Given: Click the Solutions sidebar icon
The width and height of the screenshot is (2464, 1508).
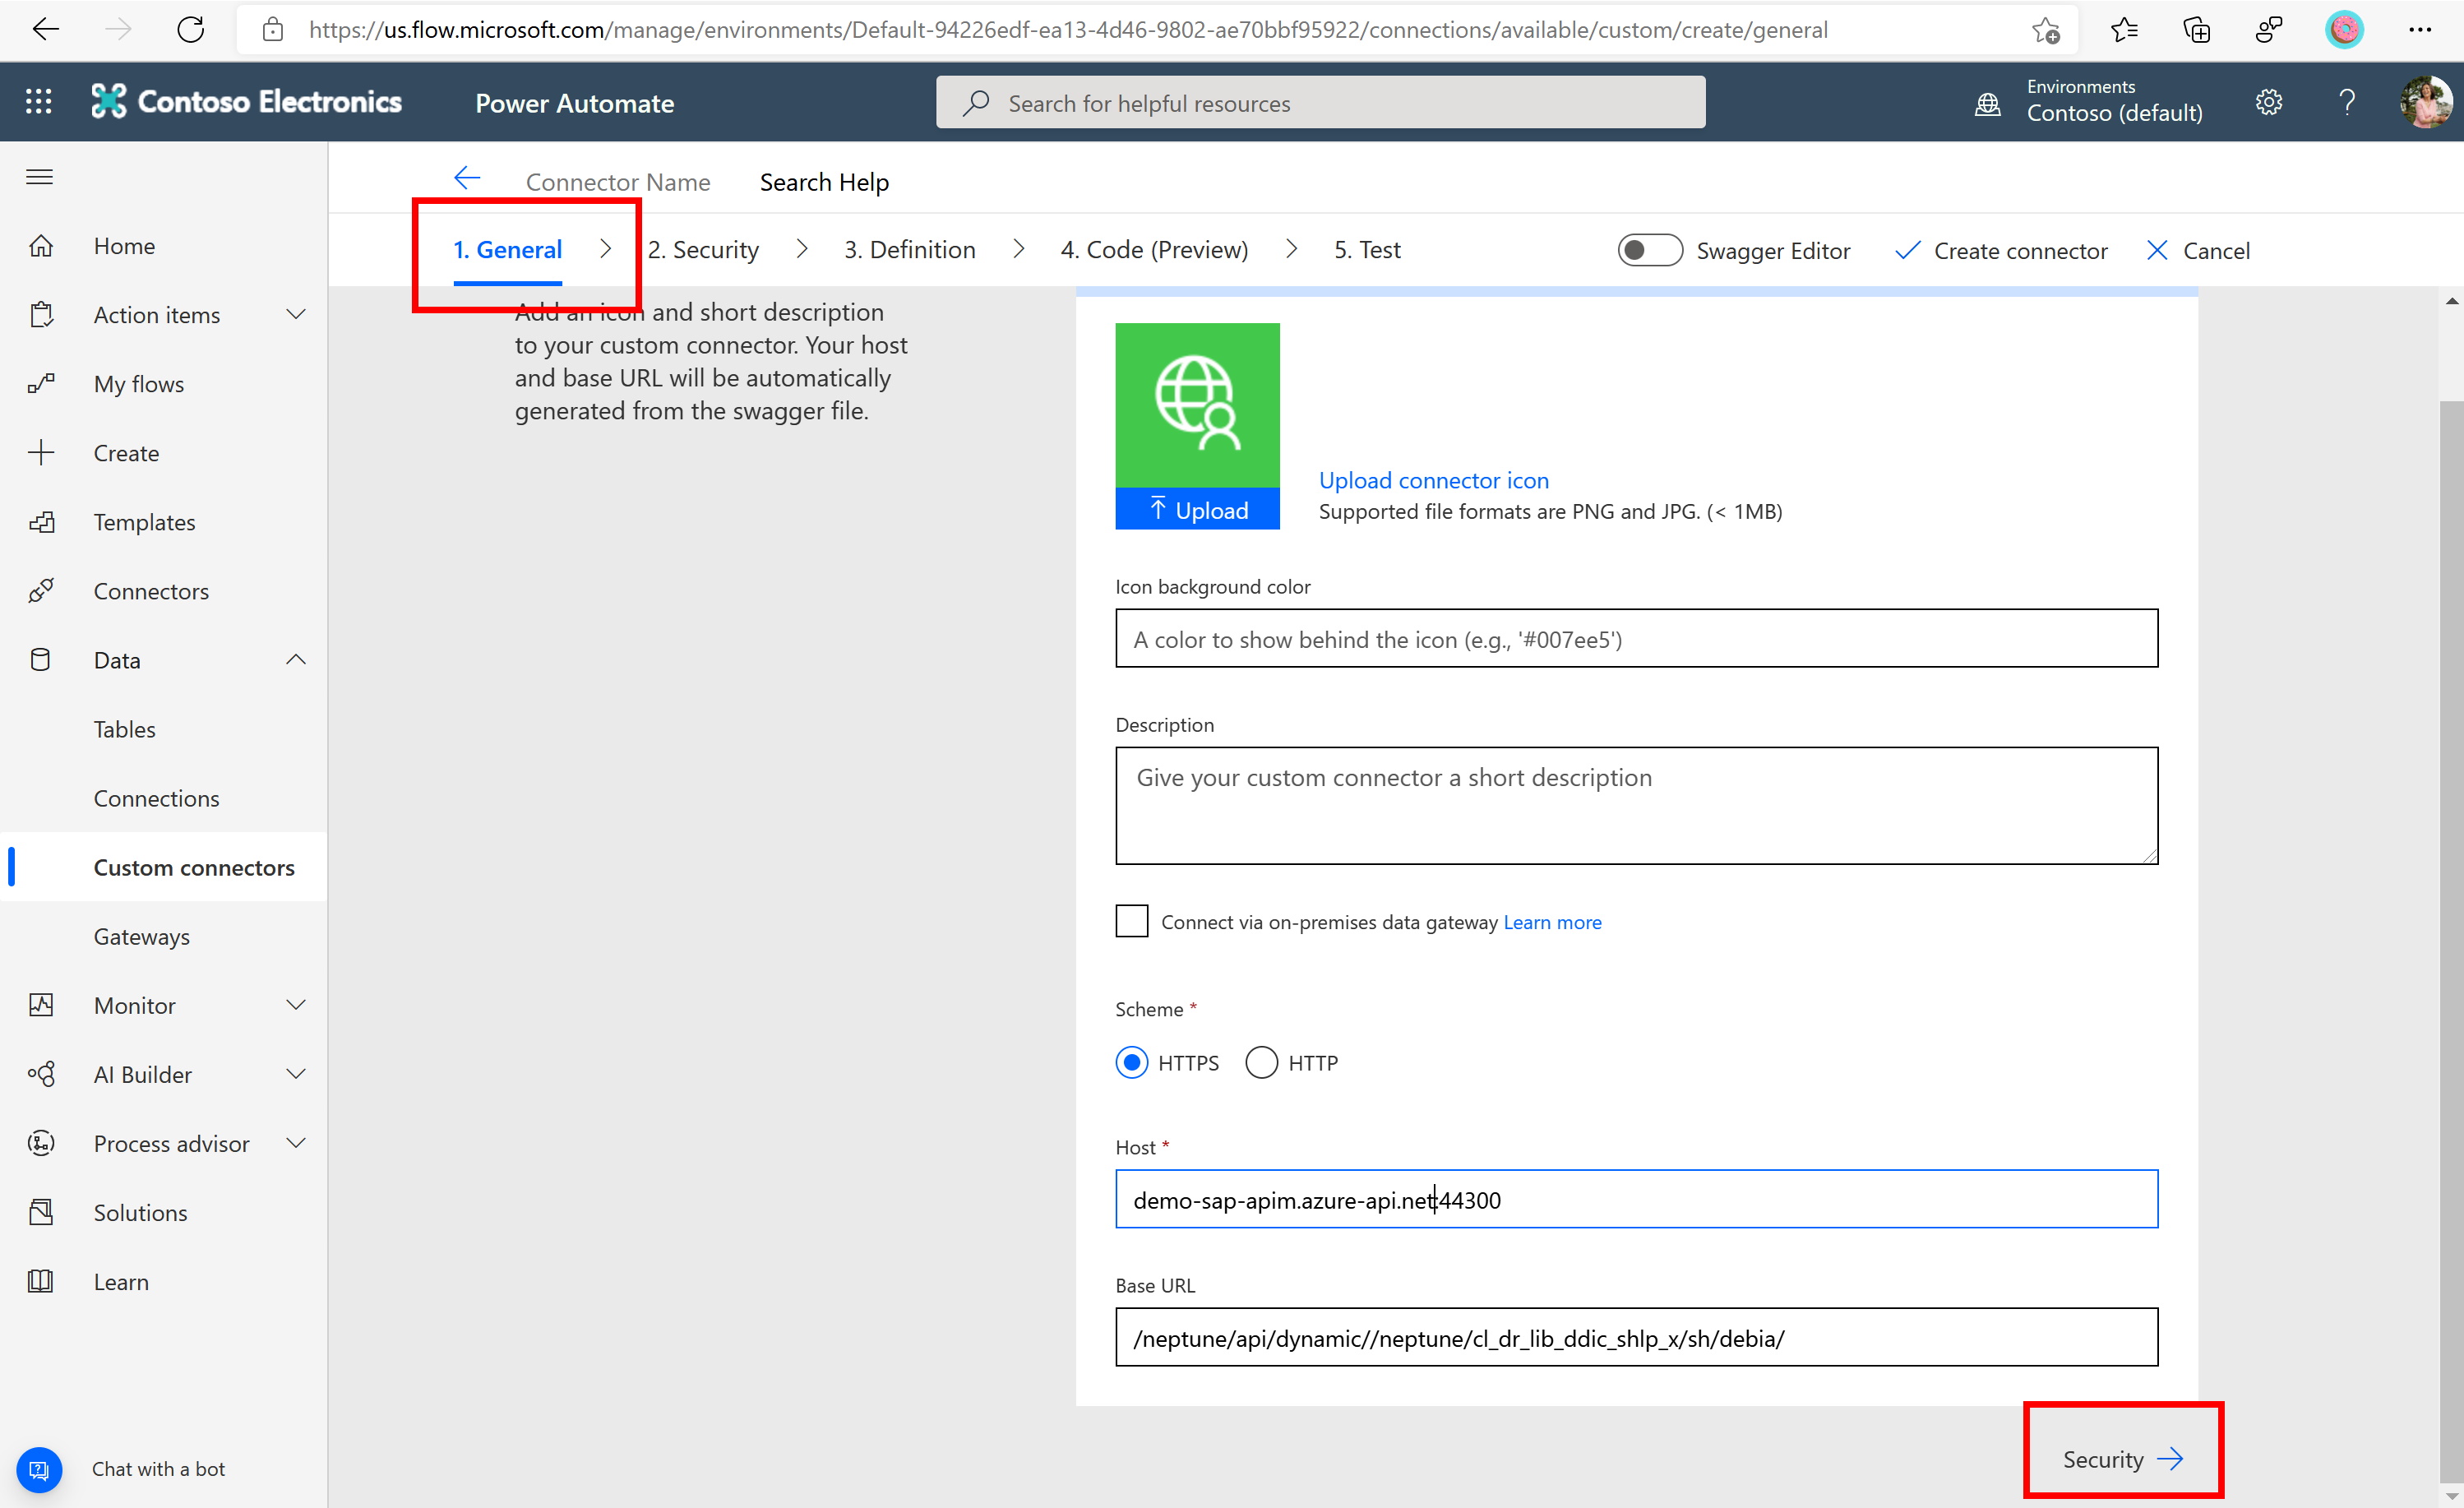Looking at the screenshot, I should pyautogui.click(x=42, y=1212).
